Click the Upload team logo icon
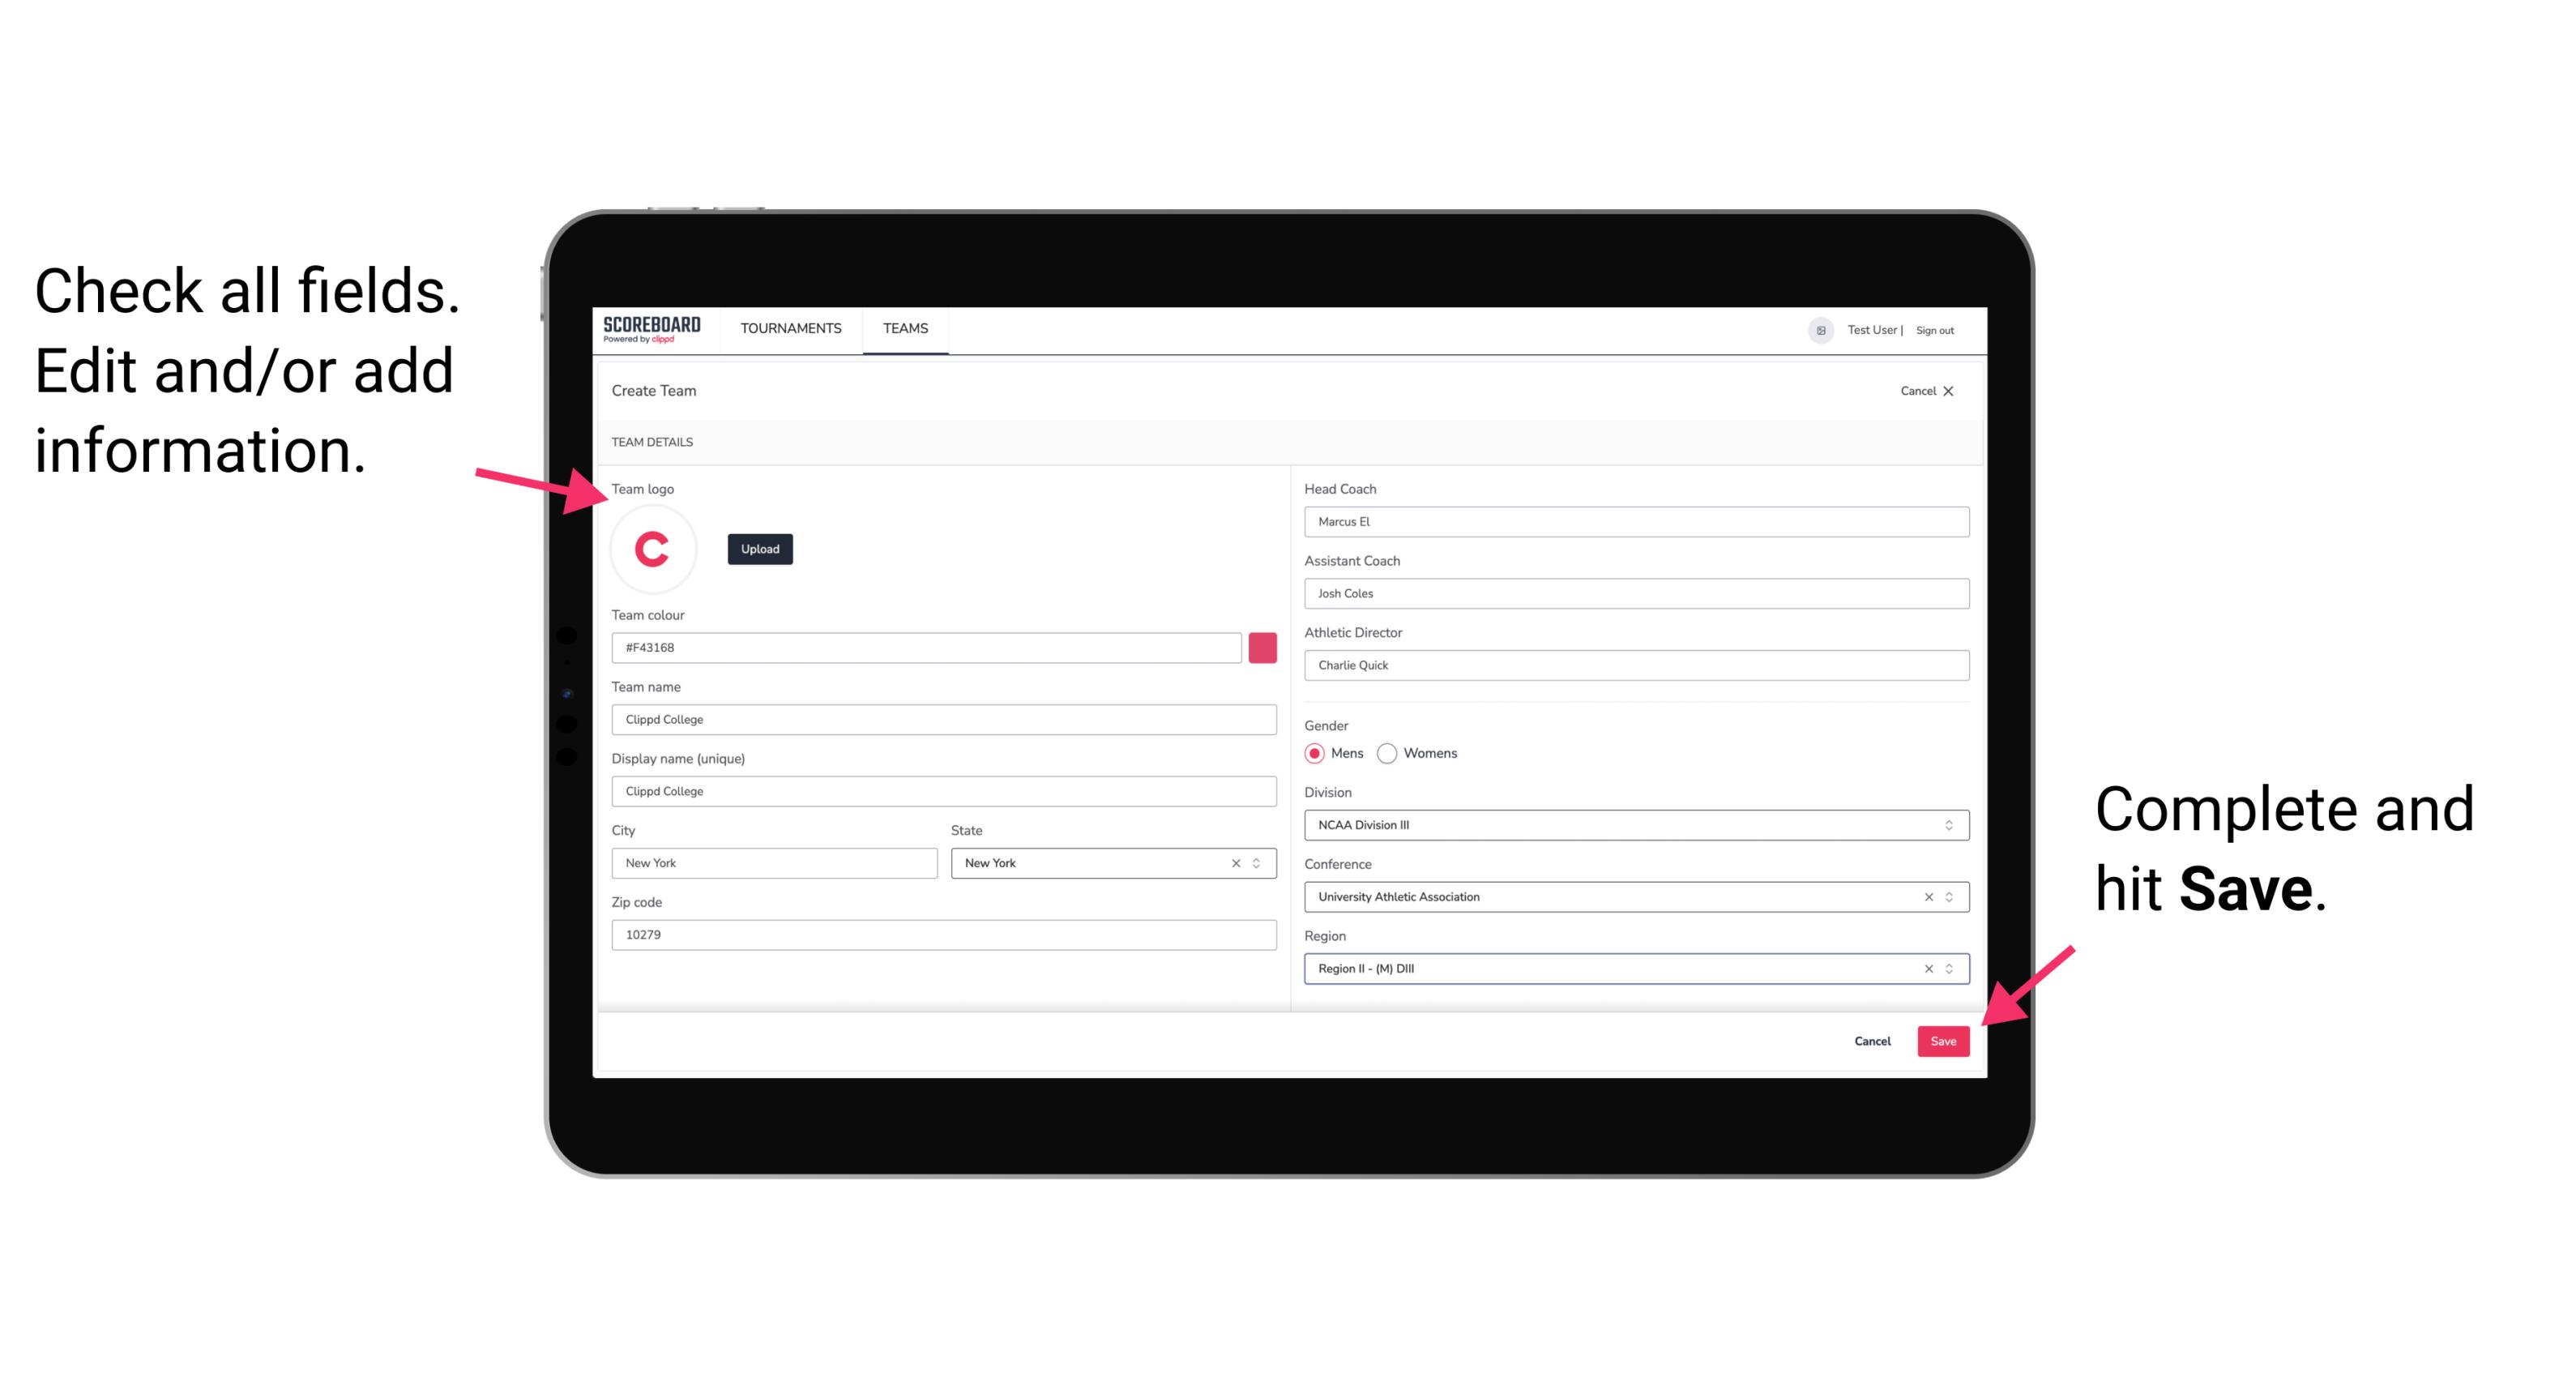Screen dimensions: 2576x1386 [x=759, y=548]
